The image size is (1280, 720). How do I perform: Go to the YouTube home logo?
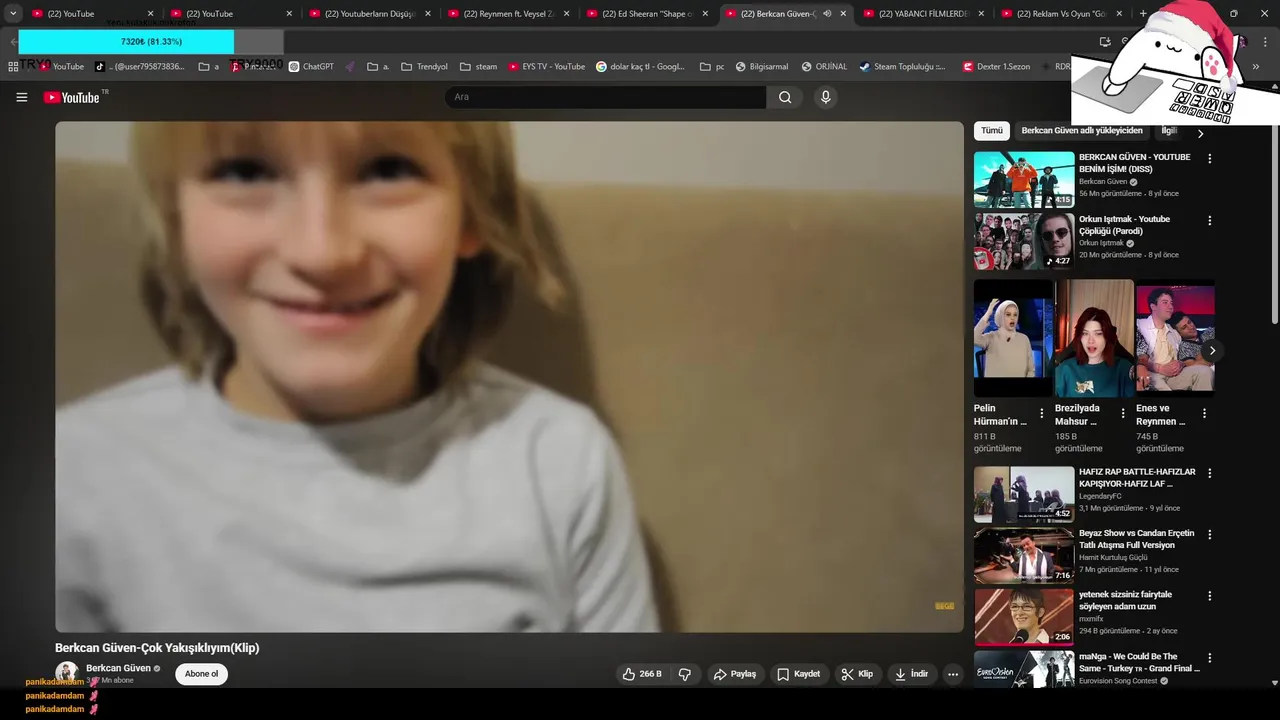(x=72, y=97)
